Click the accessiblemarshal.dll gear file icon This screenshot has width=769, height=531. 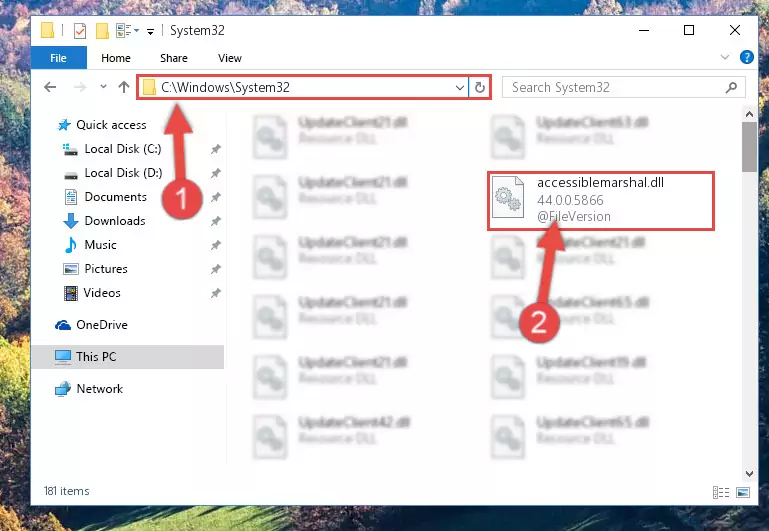pos(508,197)
